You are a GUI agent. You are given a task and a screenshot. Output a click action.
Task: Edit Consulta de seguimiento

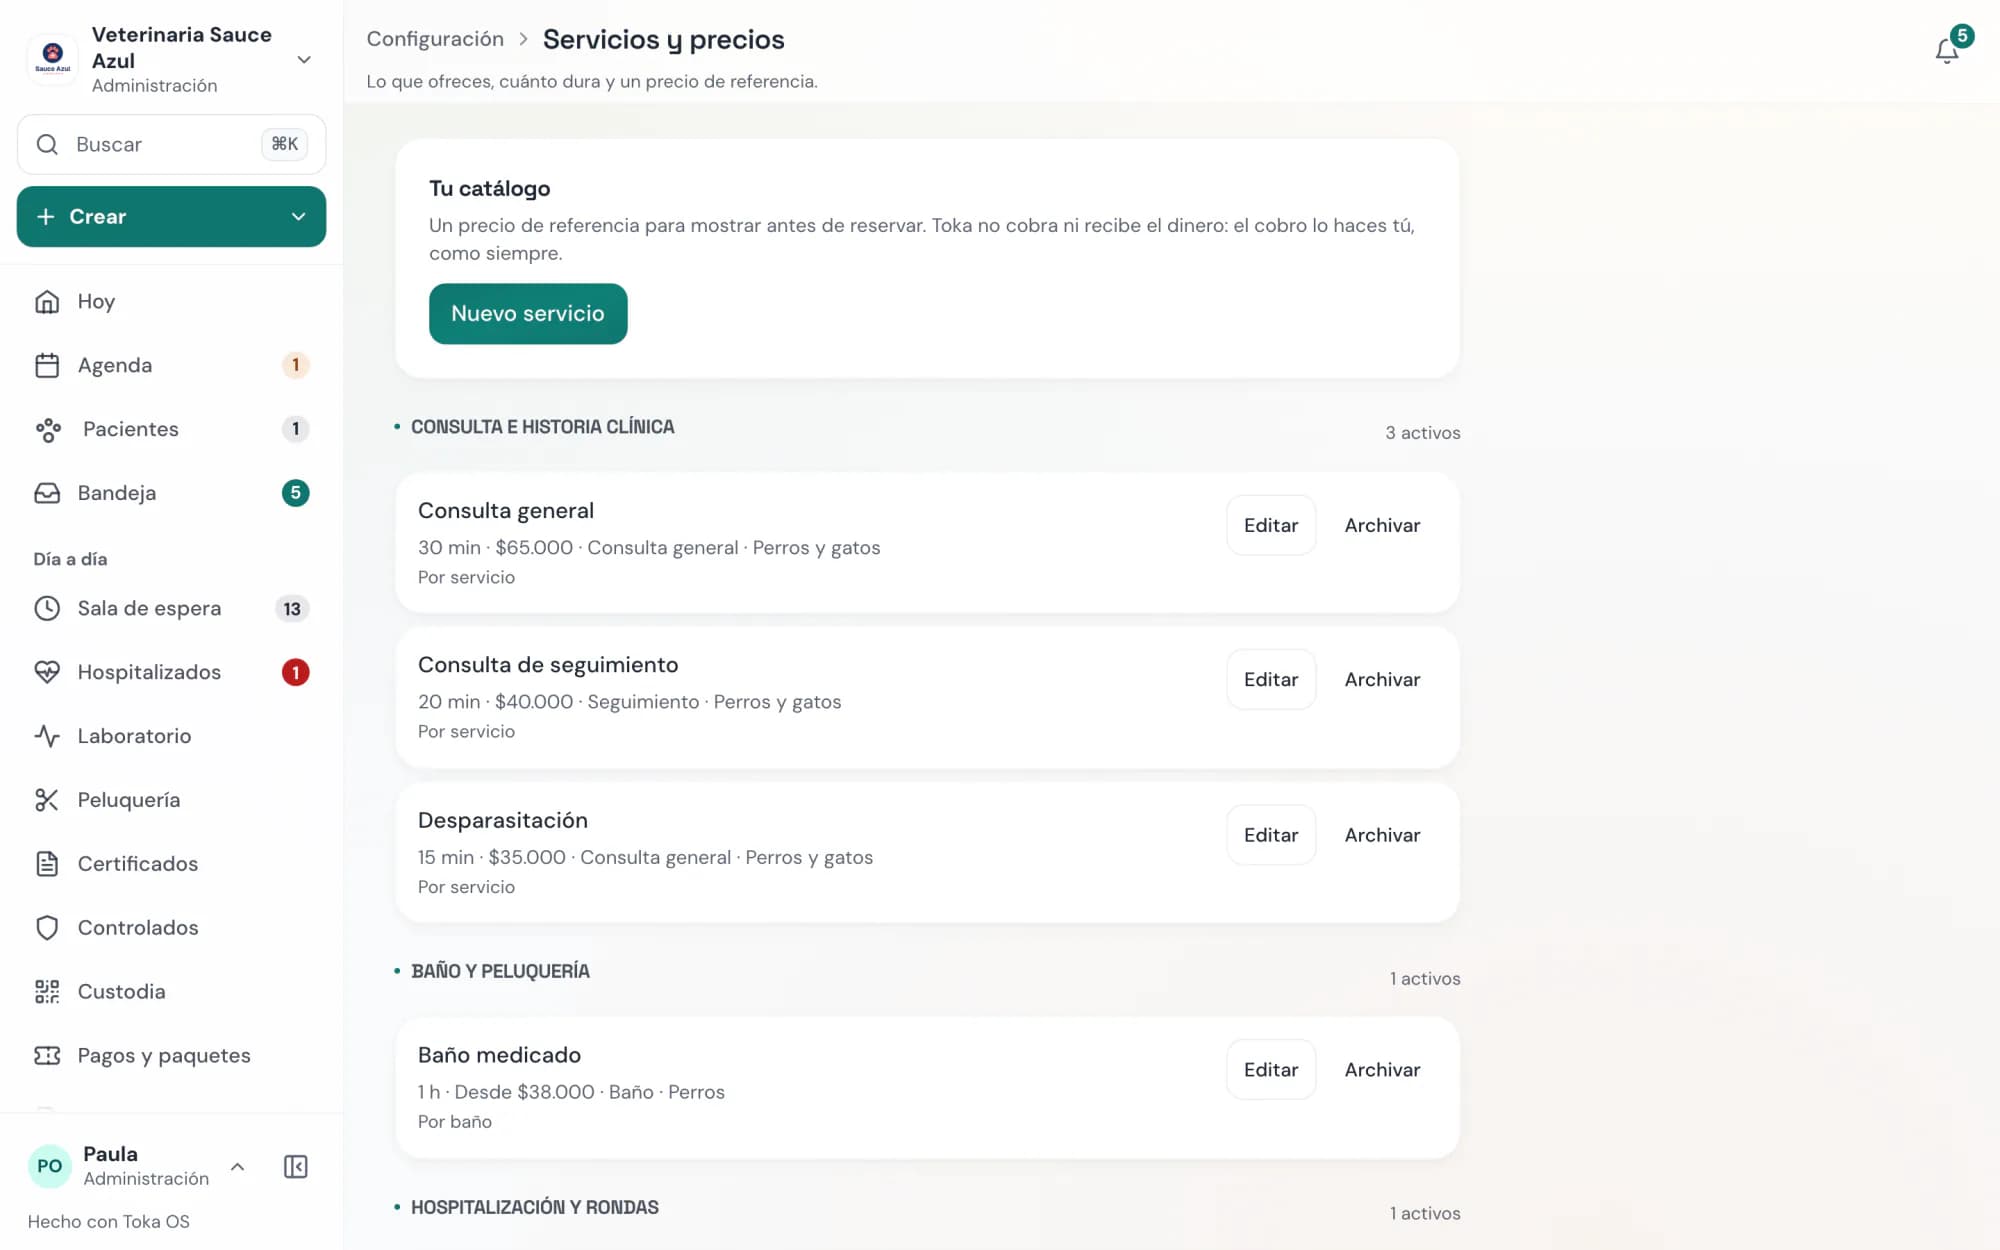click(1271, 679)
